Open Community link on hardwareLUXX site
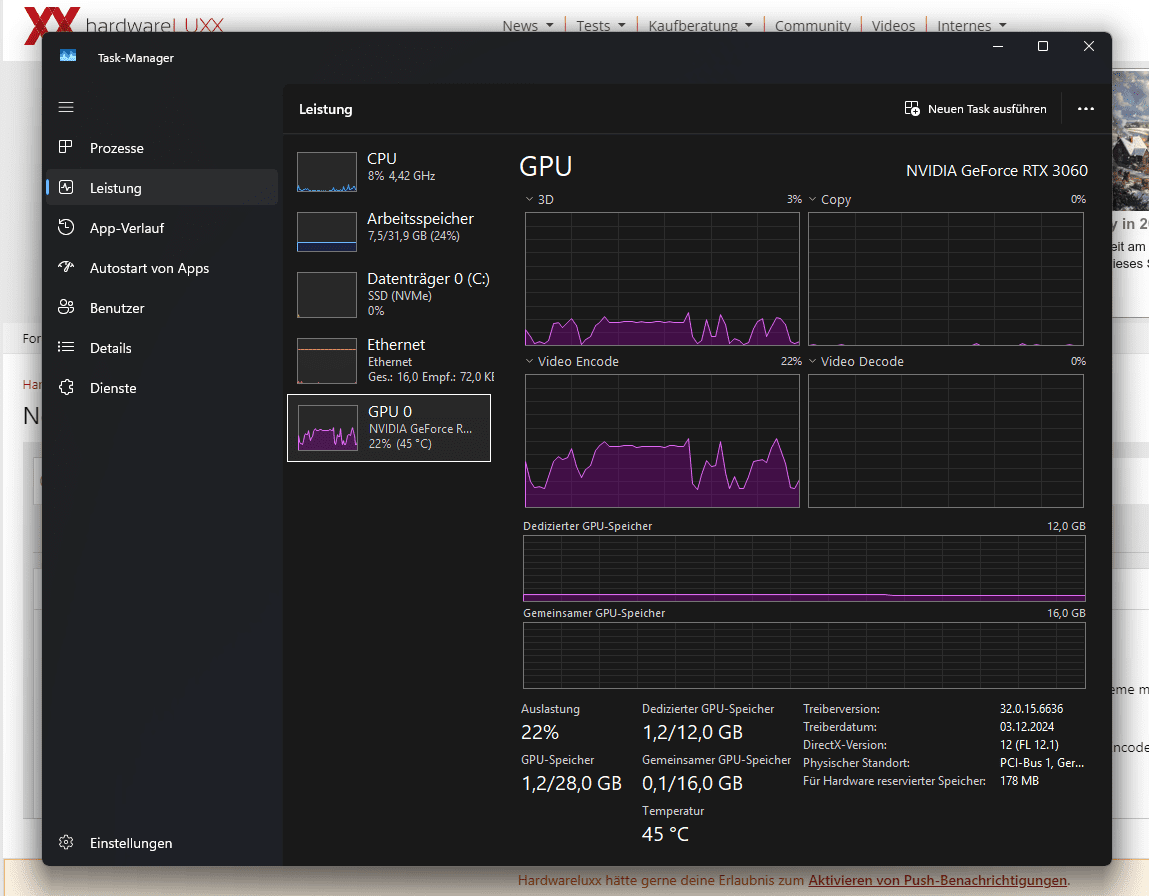Viewport: 1149px width, 896px height. (x=813, y=26)
